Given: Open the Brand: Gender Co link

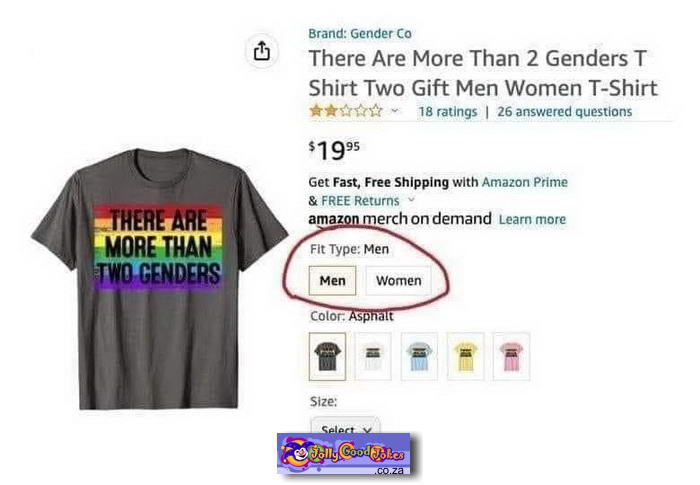Looking at the screenshot, I should pyautogui.click(x=360, y=33).
